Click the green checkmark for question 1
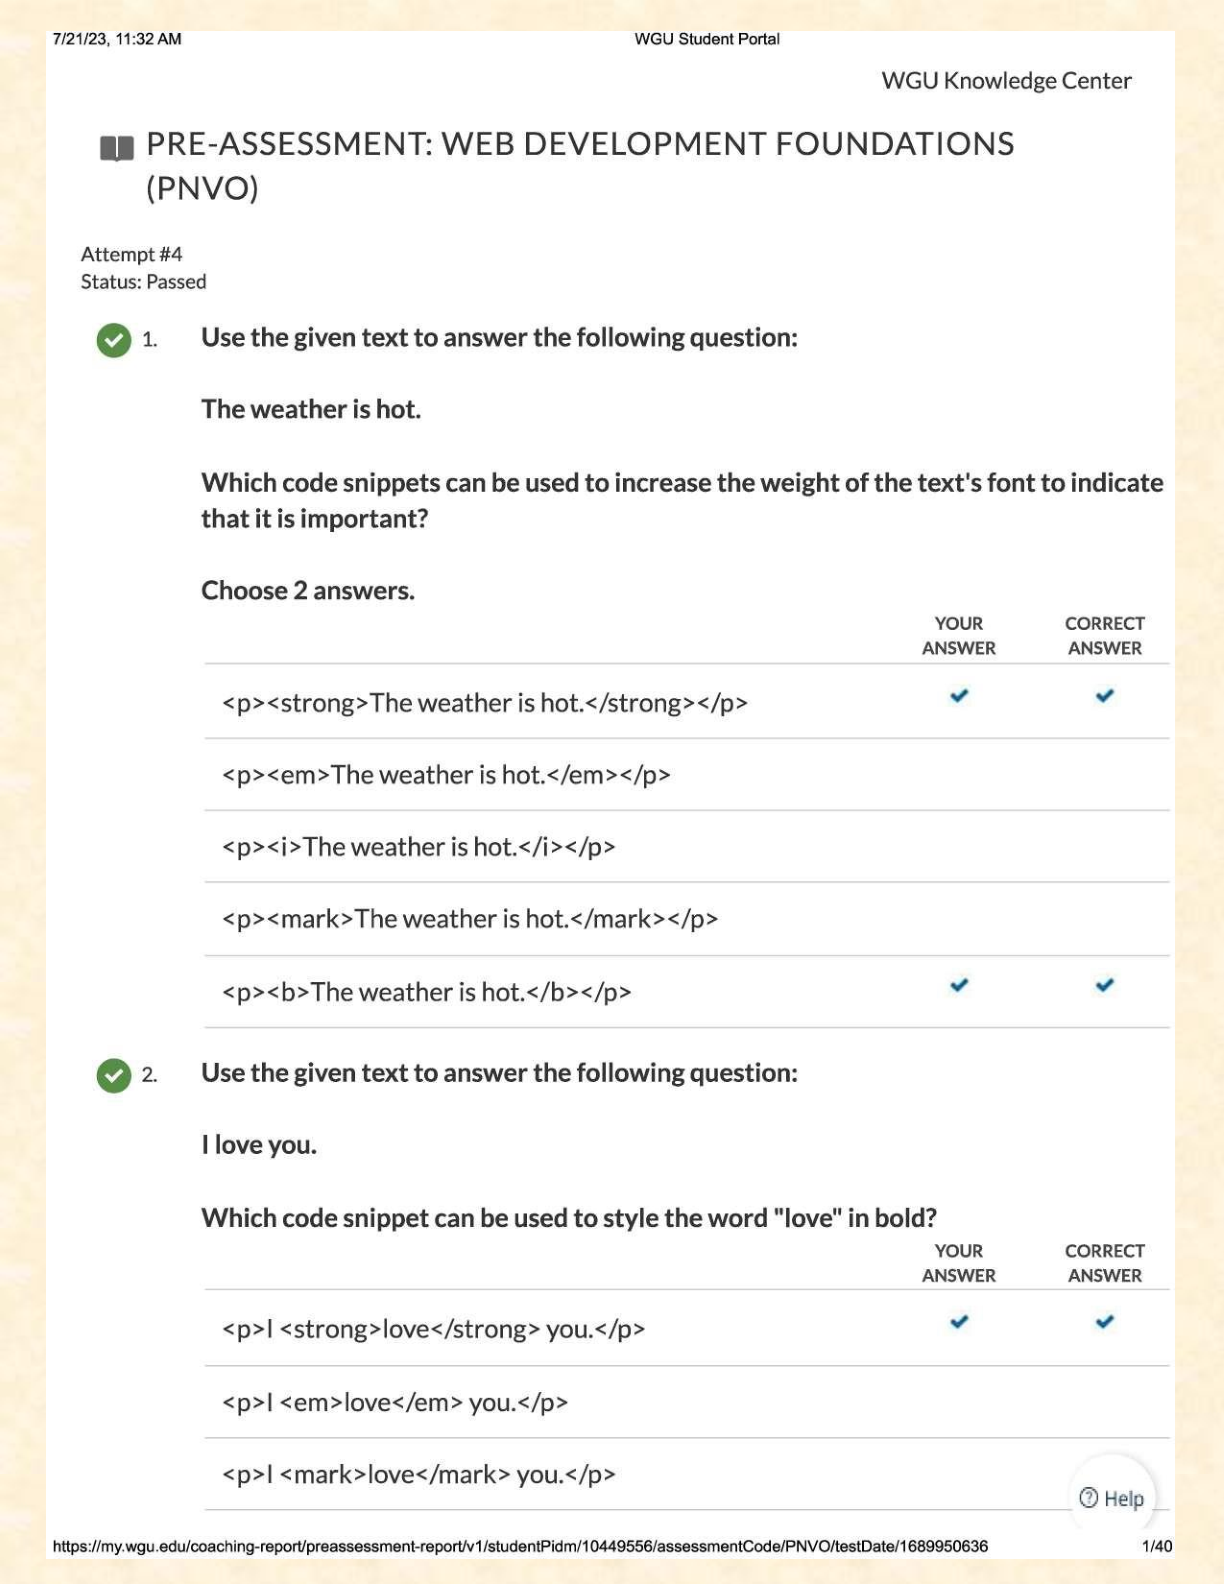 tap(114, 340)
